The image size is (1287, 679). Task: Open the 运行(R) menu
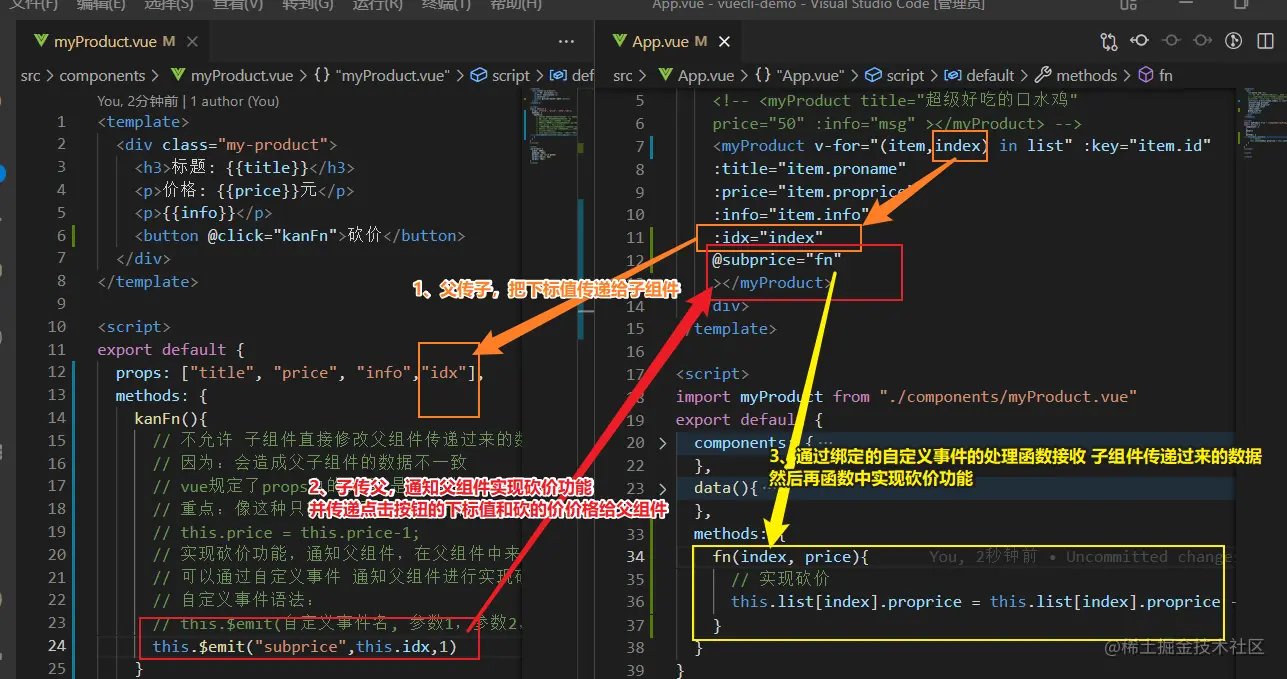point(377,5)
